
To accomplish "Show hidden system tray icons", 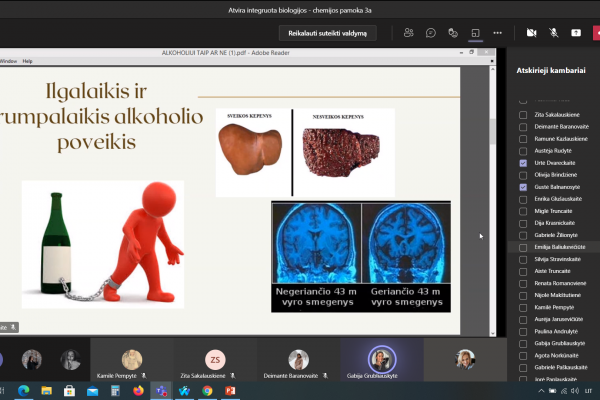I will (x=541, y=391).
